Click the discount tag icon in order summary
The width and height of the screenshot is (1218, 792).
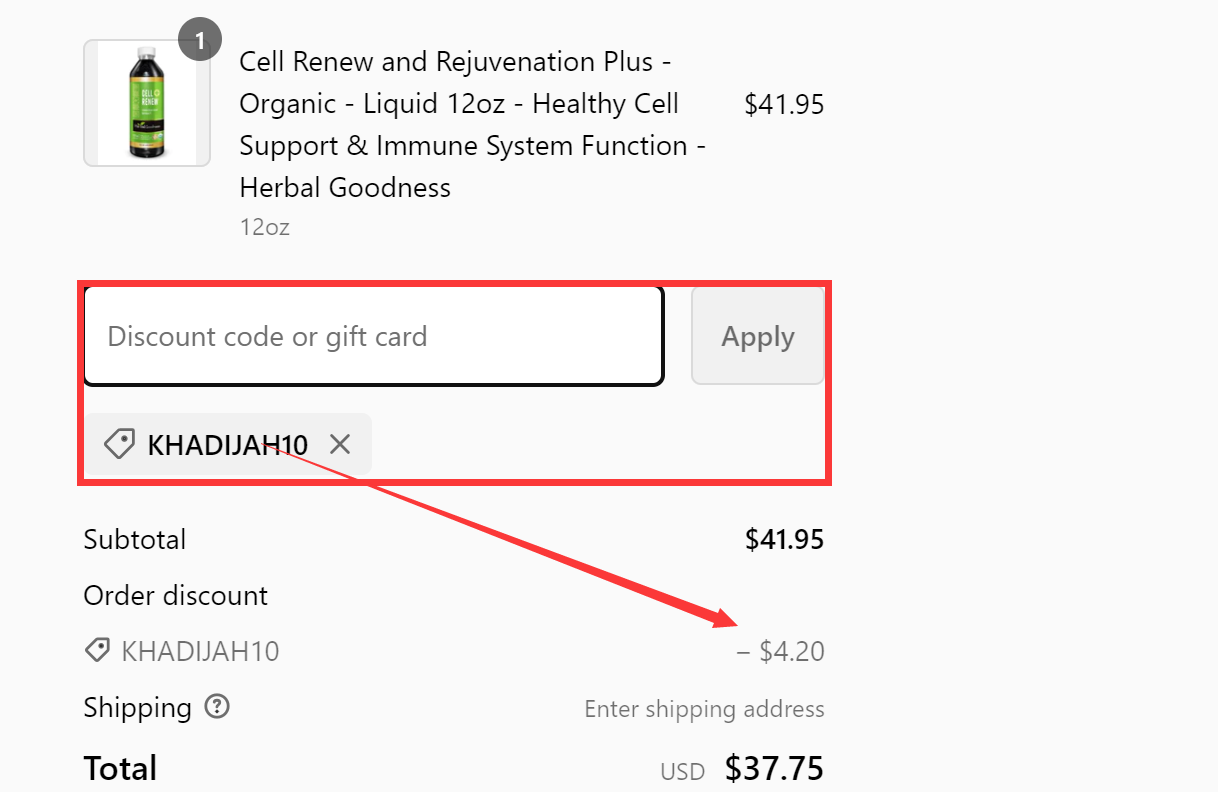click(x=96, y=650)
